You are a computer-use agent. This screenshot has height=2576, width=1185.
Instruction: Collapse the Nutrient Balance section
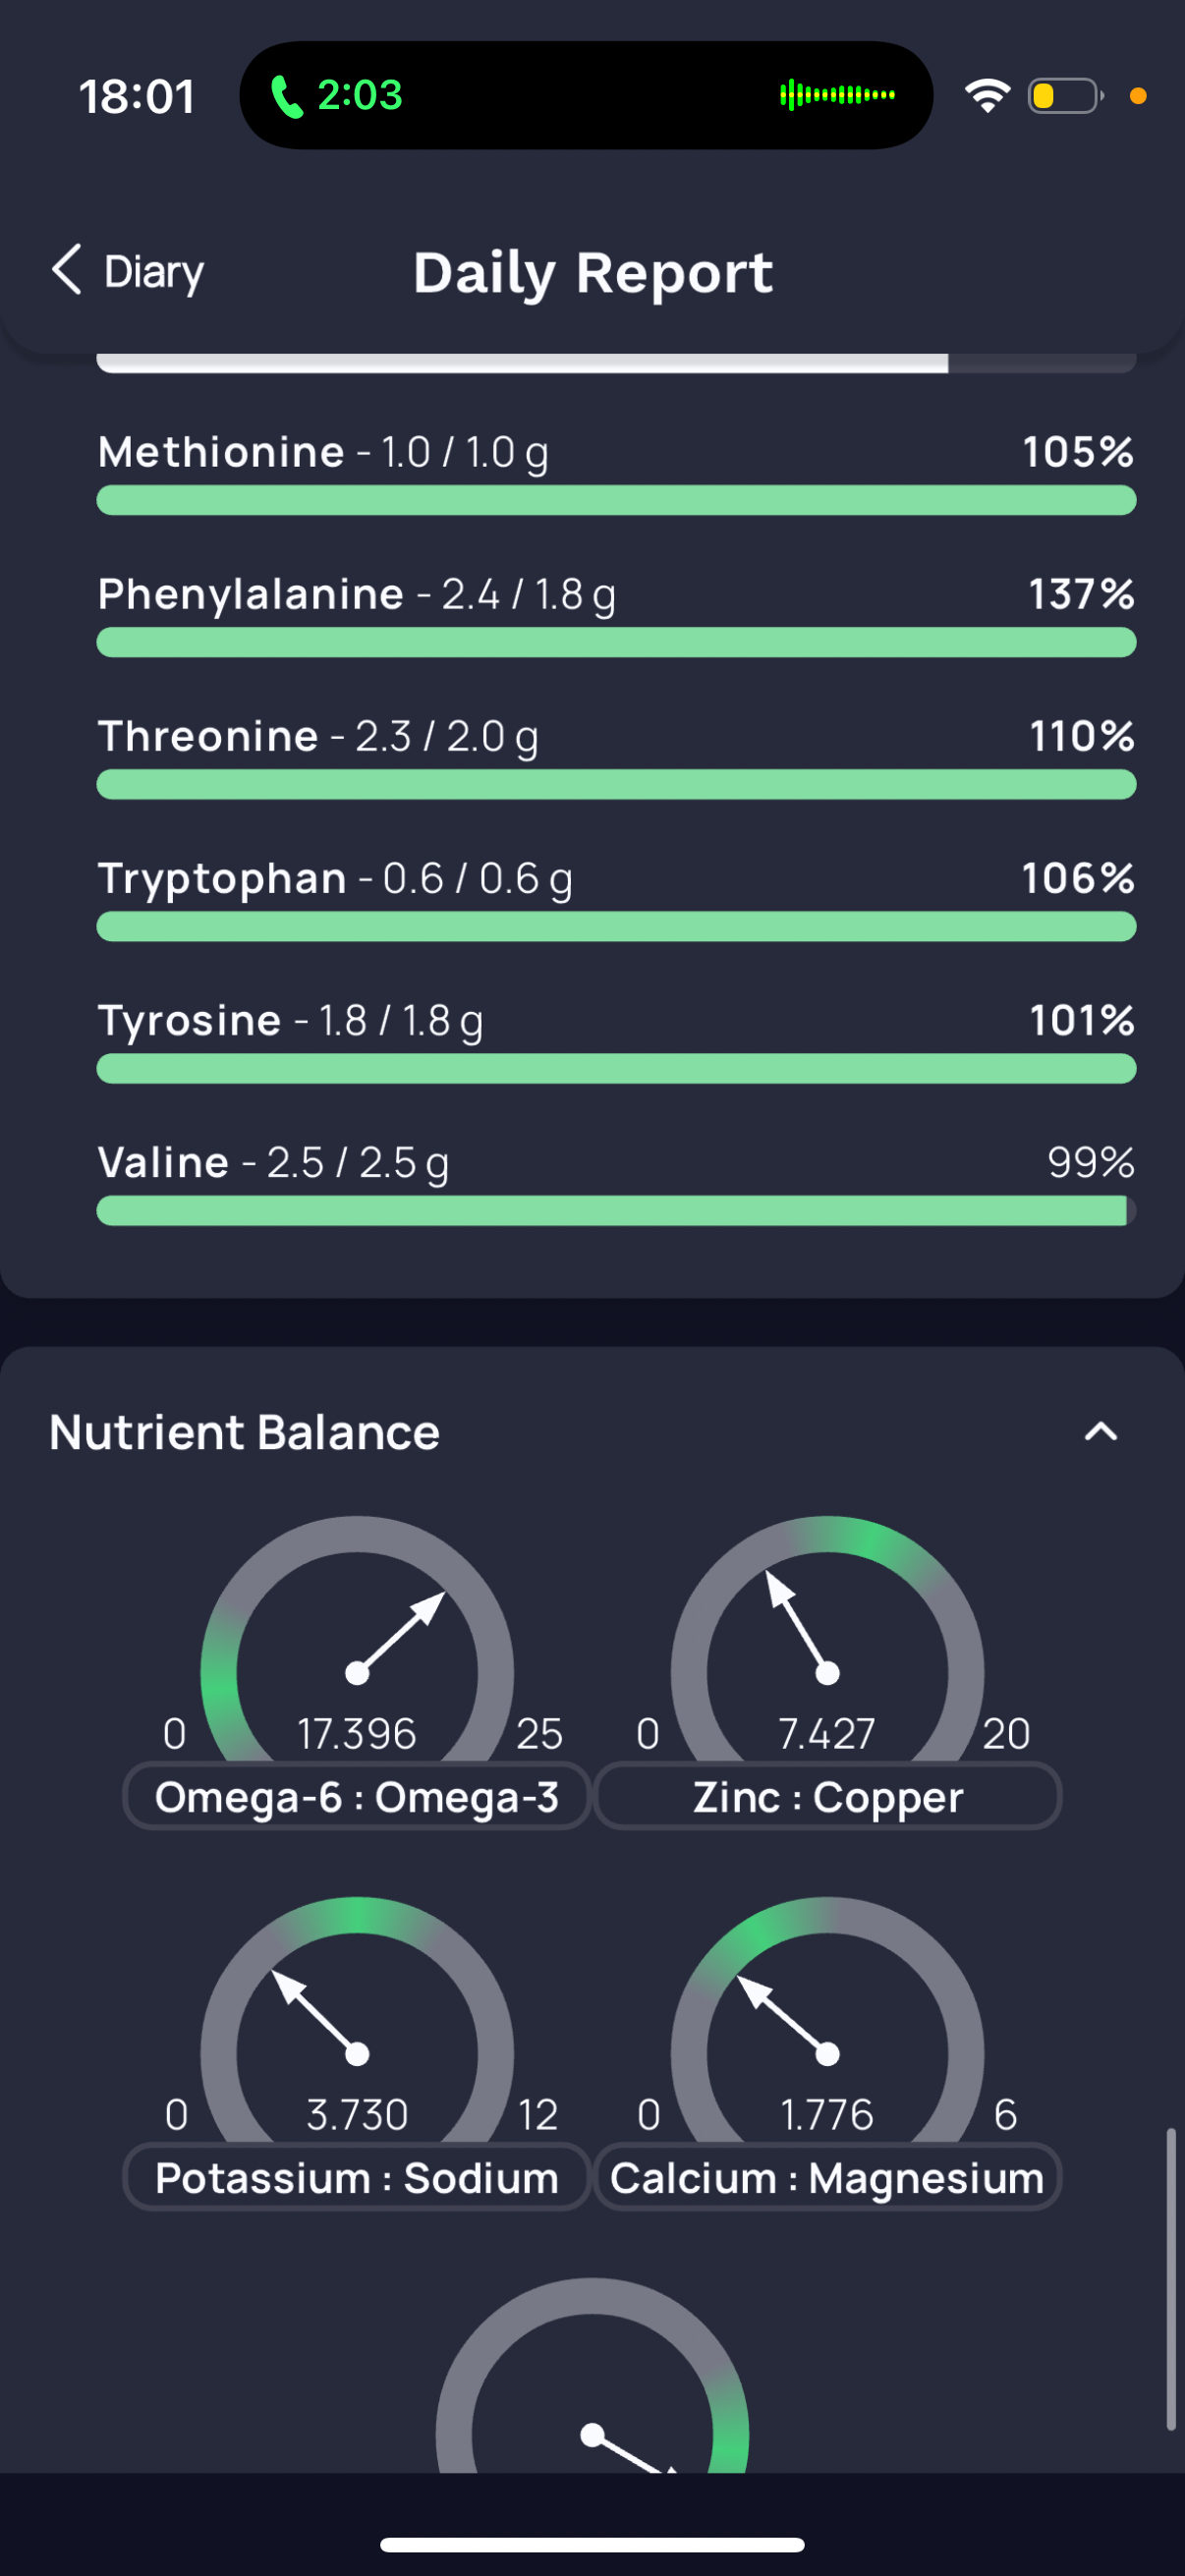[1101, 1432]
